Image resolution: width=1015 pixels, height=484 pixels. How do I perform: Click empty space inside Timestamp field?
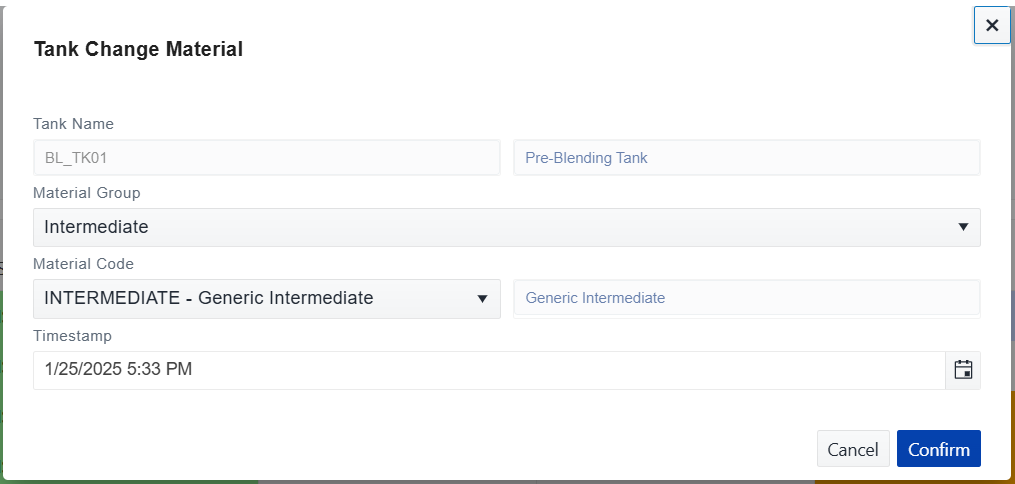(x=560, y=370)
